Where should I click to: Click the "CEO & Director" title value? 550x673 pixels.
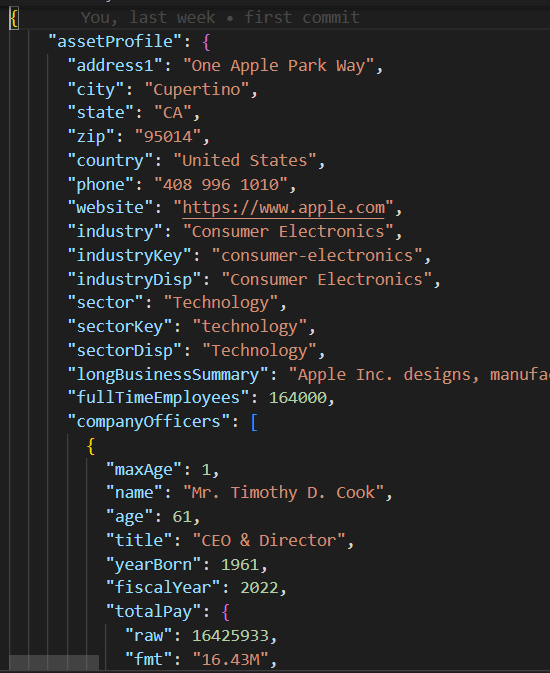tap(269, 541)
